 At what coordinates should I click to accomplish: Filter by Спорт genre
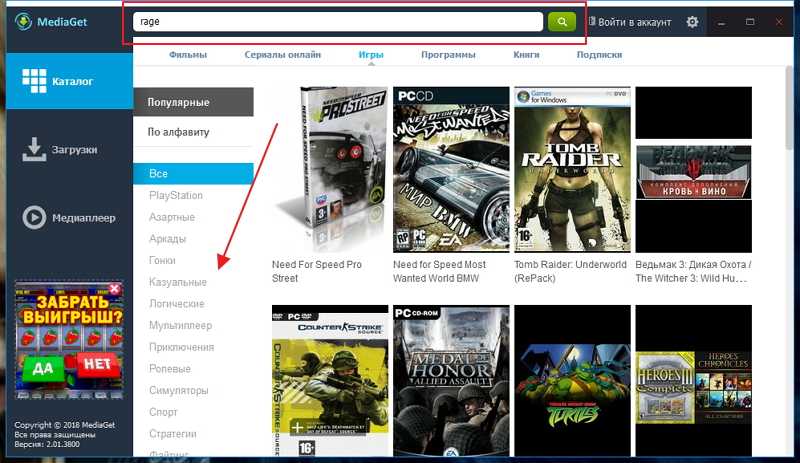pos(163,412)
